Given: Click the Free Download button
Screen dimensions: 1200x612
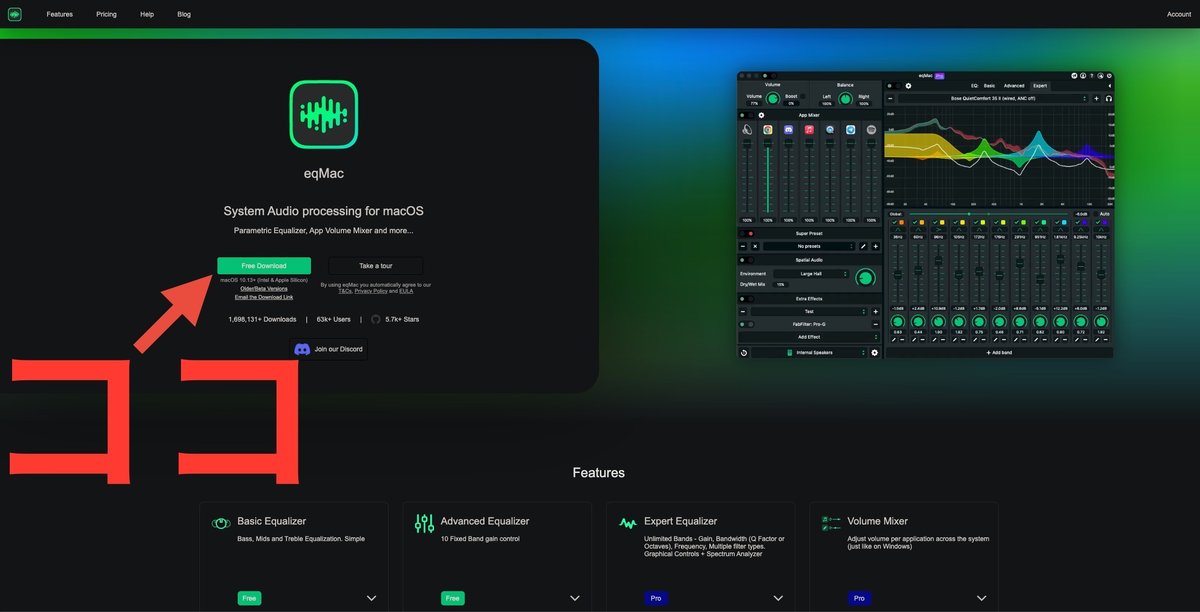Looking at the screenshot, I should 263,265.
